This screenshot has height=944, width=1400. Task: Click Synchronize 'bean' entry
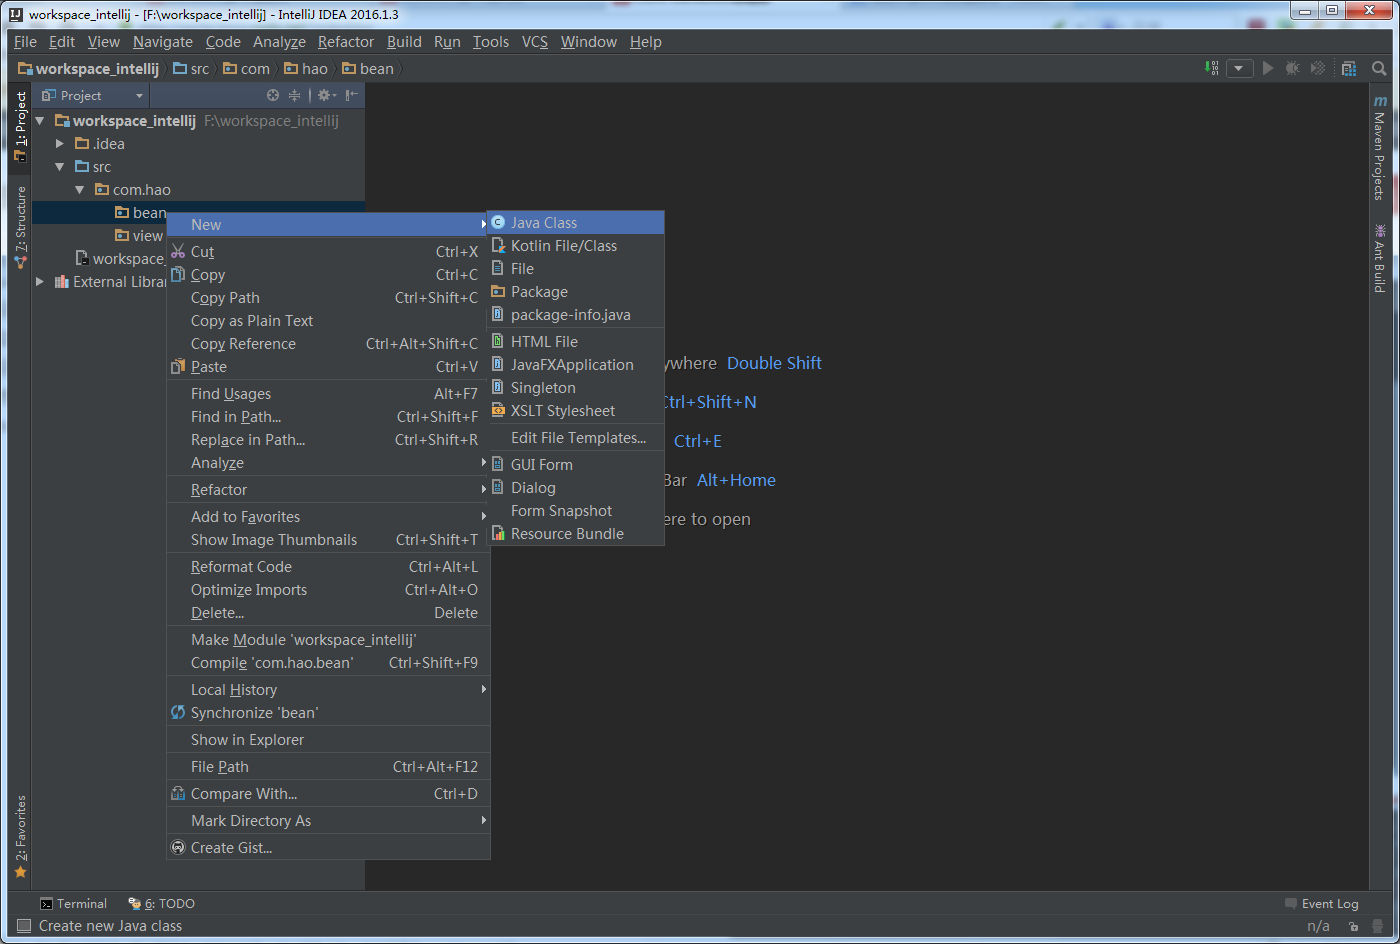click(328, 713)
